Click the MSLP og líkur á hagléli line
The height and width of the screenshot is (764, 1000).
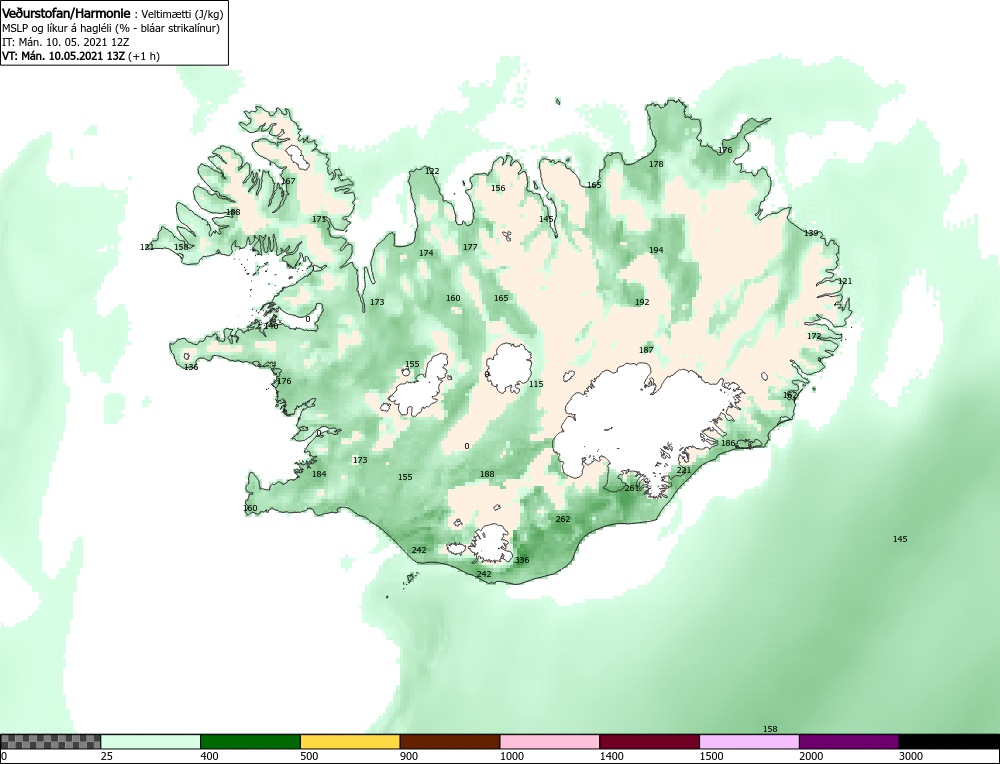coord(111,28)
